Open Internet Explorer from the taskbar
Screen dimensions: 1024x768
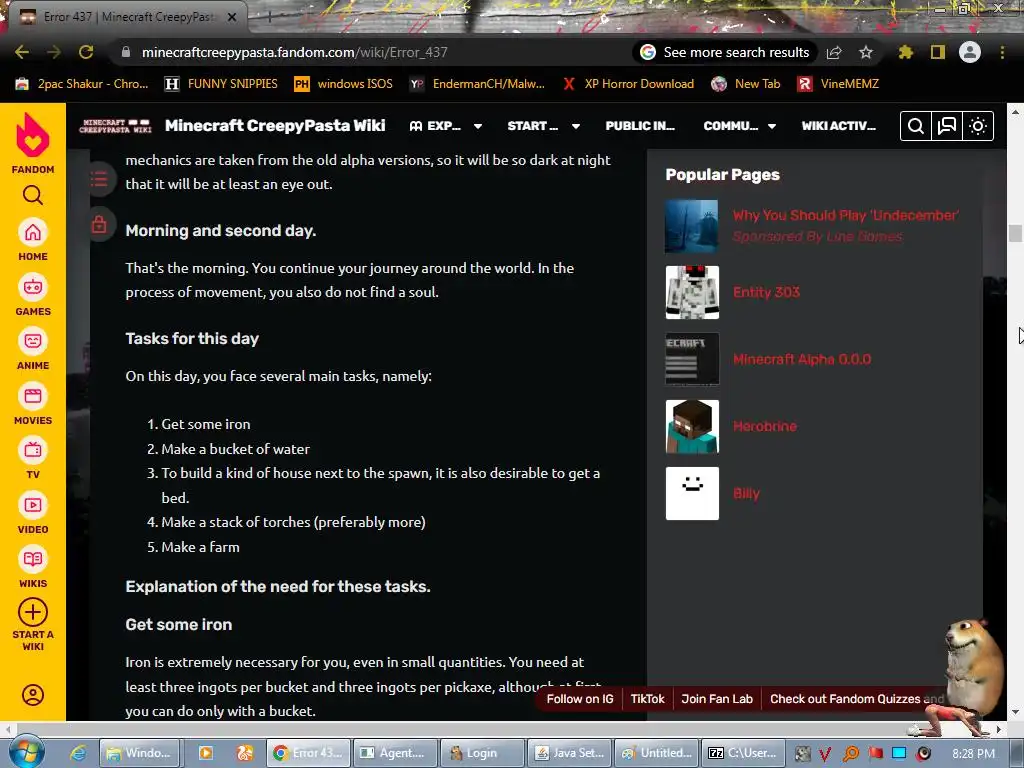coord(78,753)
